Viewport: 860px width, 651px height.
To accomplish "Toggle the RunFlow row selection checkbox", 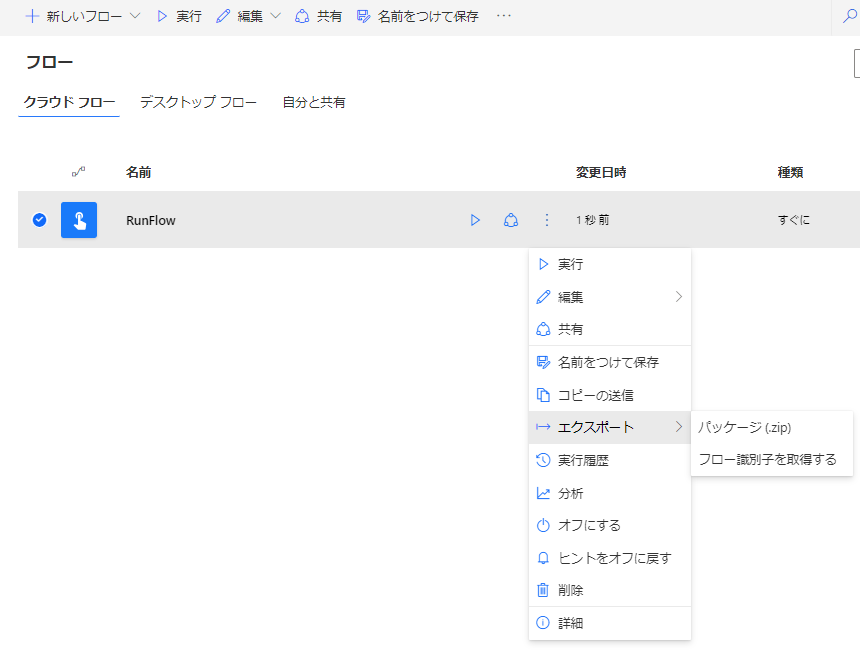I will tap(38, 220).
